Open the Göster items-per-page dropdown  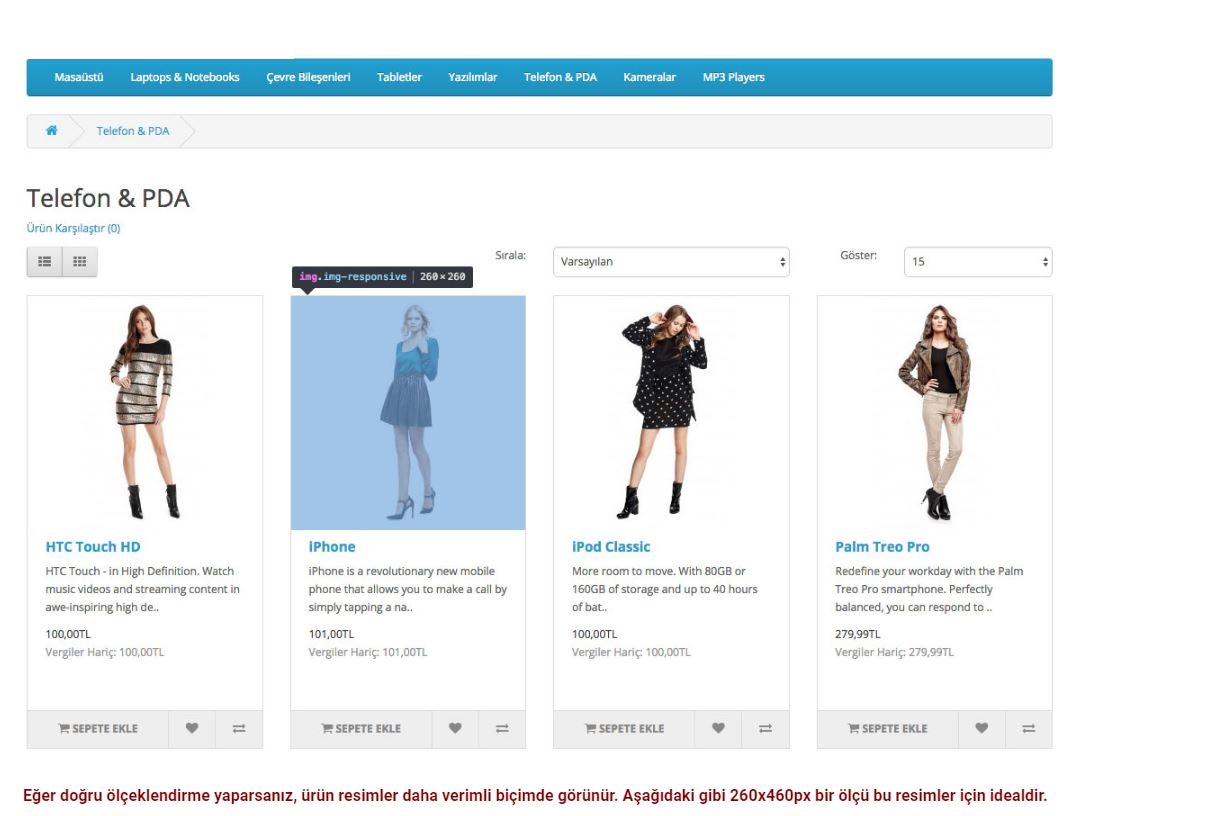[x=978, y=262]
